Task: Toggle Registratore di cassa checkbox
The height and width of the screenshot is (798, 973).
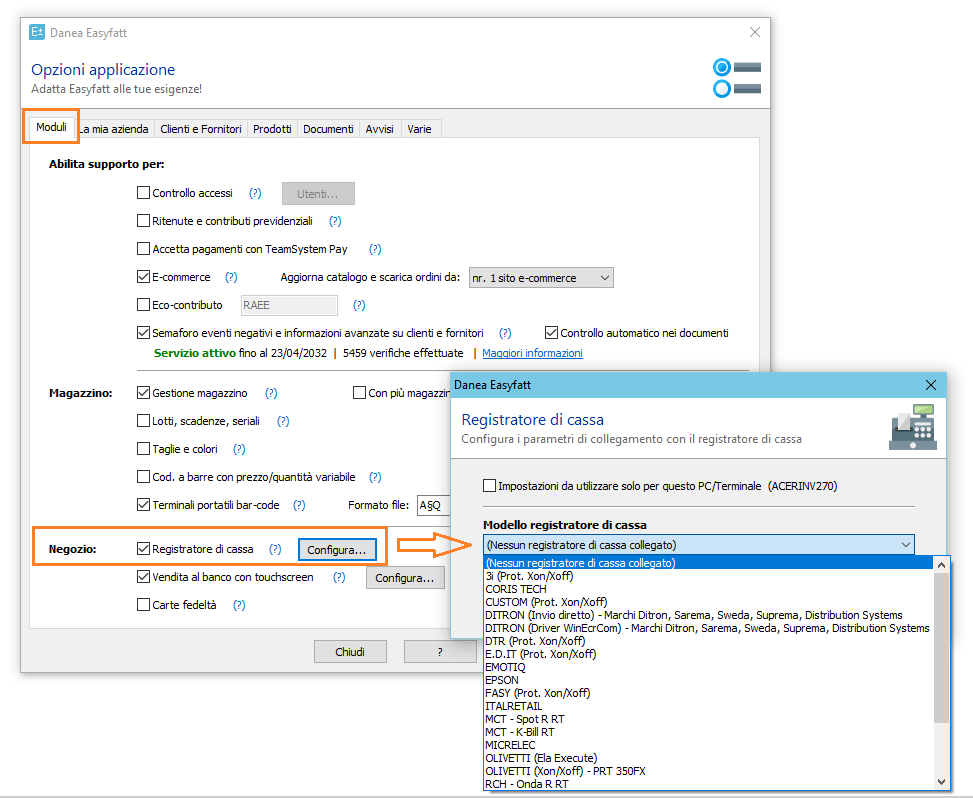Action: (x=143, y=548)
